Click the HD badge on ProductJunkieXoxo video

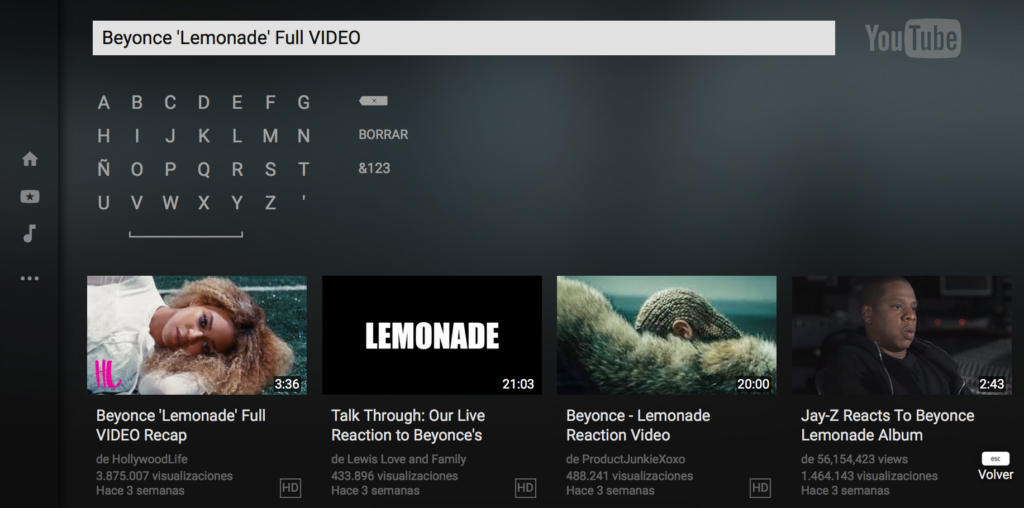(x=760, y=487)
